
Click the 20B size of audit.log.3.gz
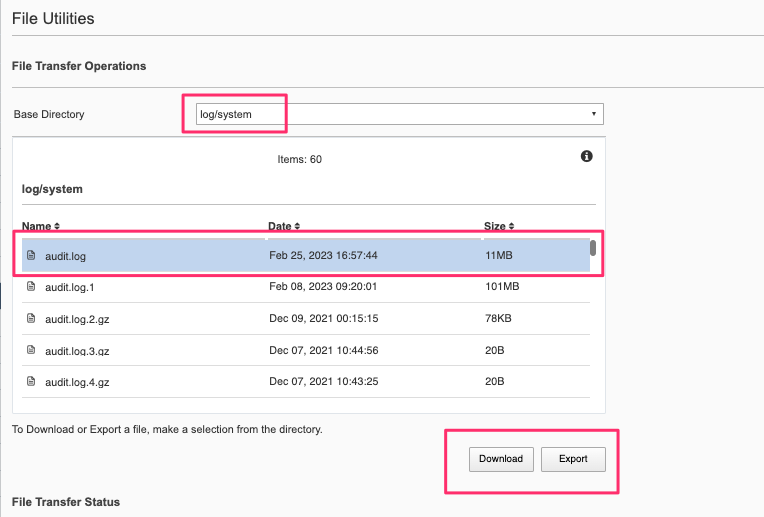point(495,350)
